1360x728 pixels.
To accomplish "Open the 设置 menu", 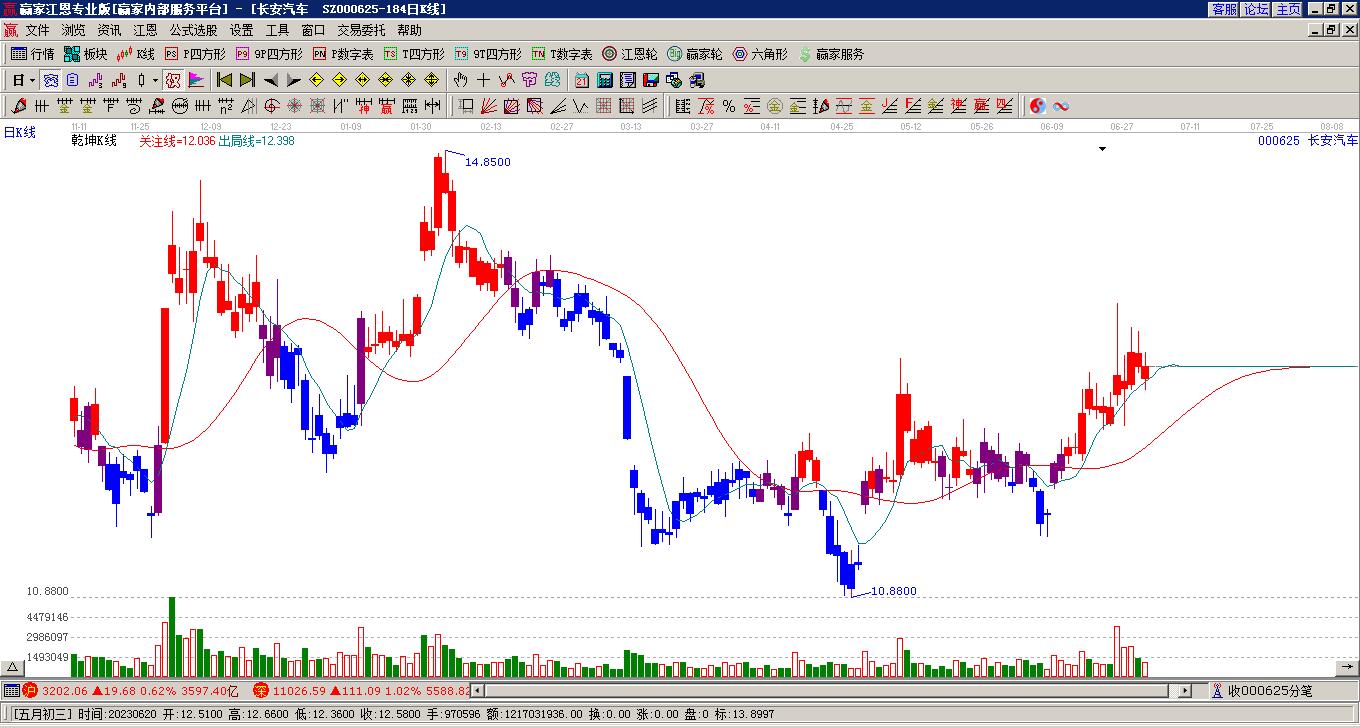I will pos(241,30).
